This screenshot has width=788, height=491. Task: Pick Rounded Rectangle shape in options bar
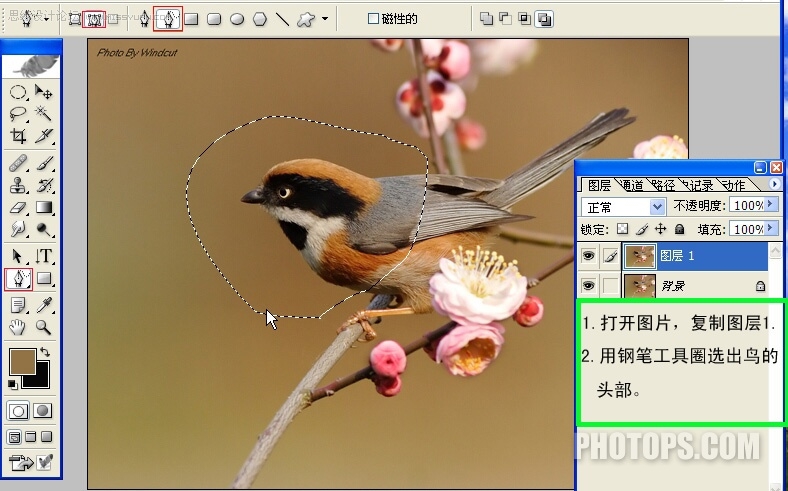click(x=214, y=19)
